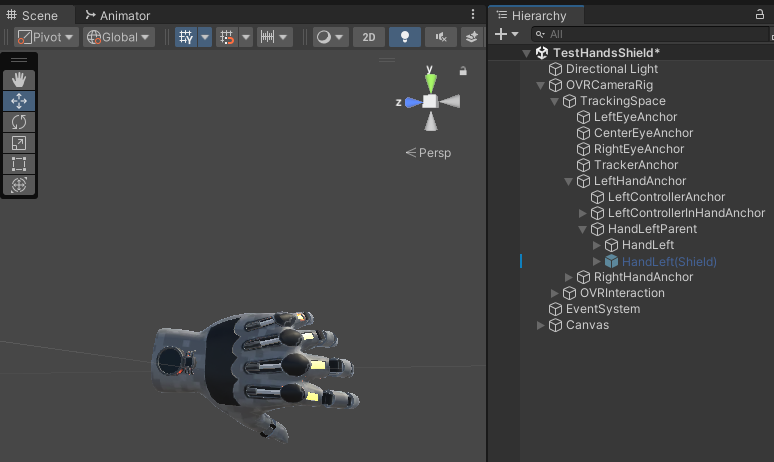Viewport: 774px width, 462px height.
Task: Toggle scene effects button
Action: (472, 37)
